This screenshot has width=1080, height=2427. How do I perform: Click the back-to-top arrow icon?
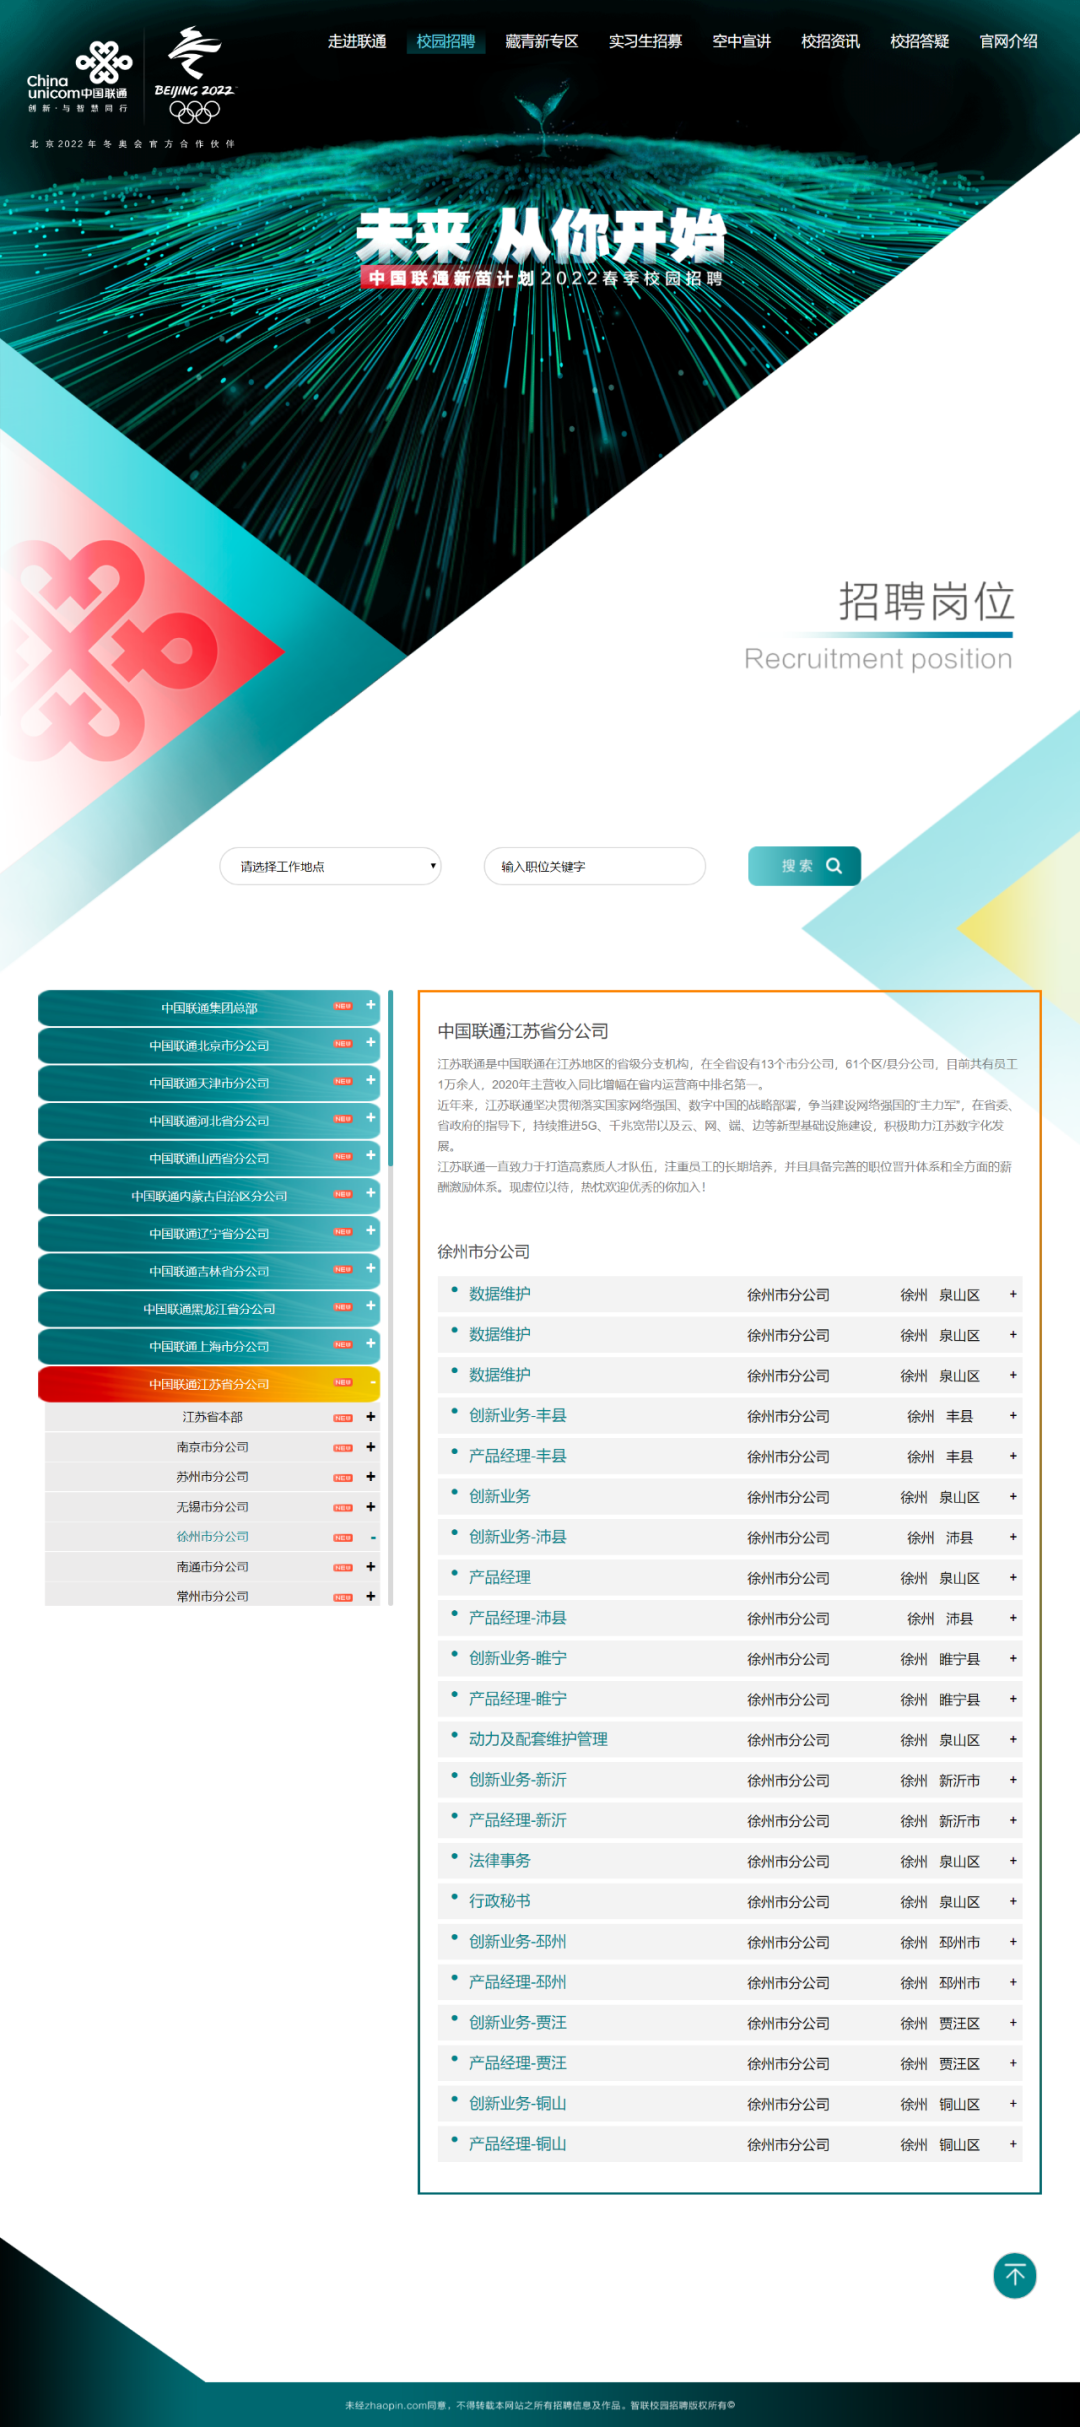(1014, 2276)
